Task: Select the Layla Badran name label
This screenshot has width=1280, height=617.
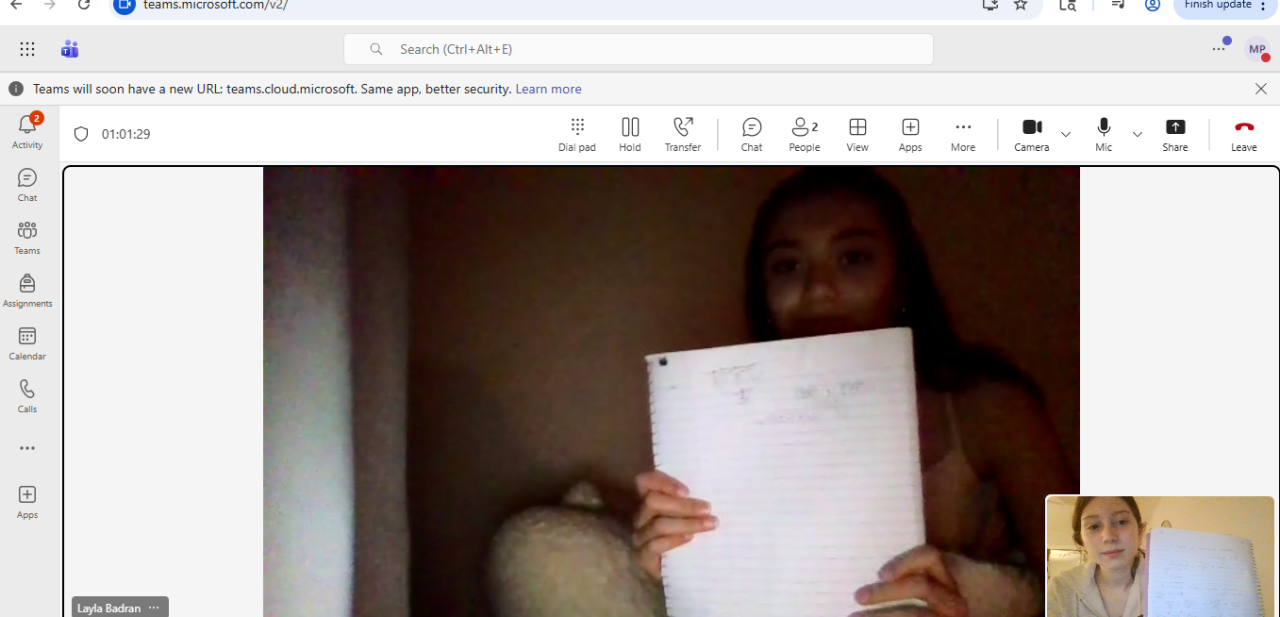Action: tap(109, 608)
